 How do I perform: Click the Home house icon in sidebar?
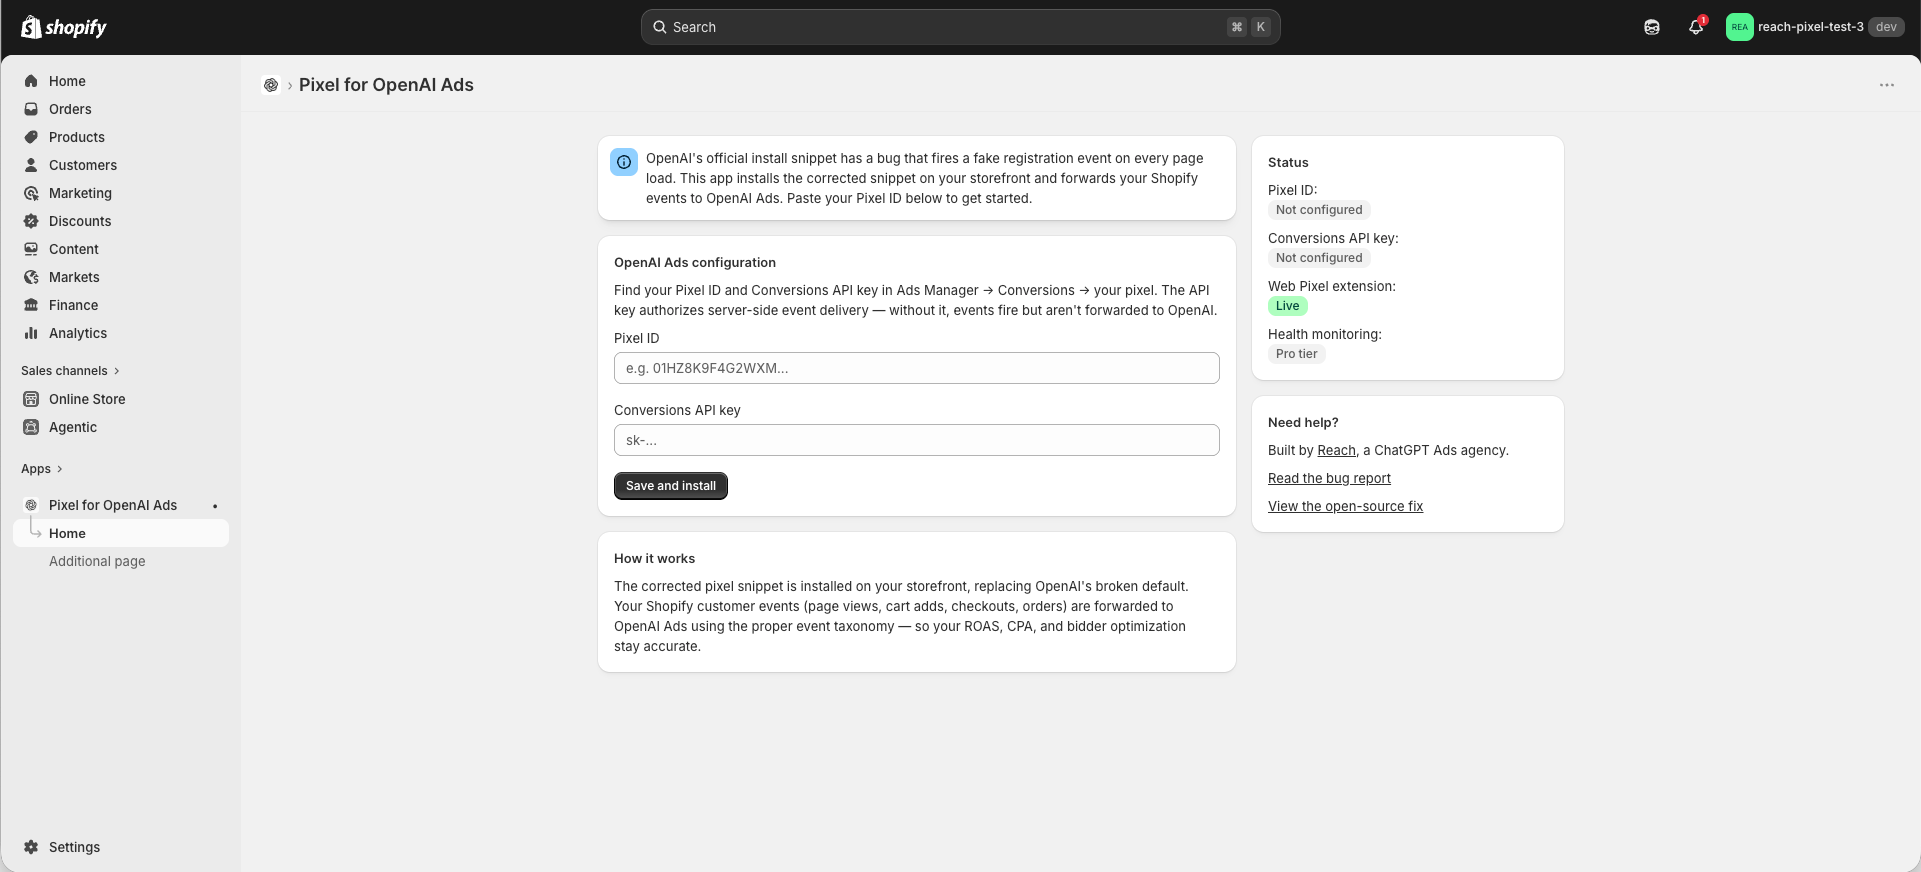pyautogui.click(x=31, y=81)
